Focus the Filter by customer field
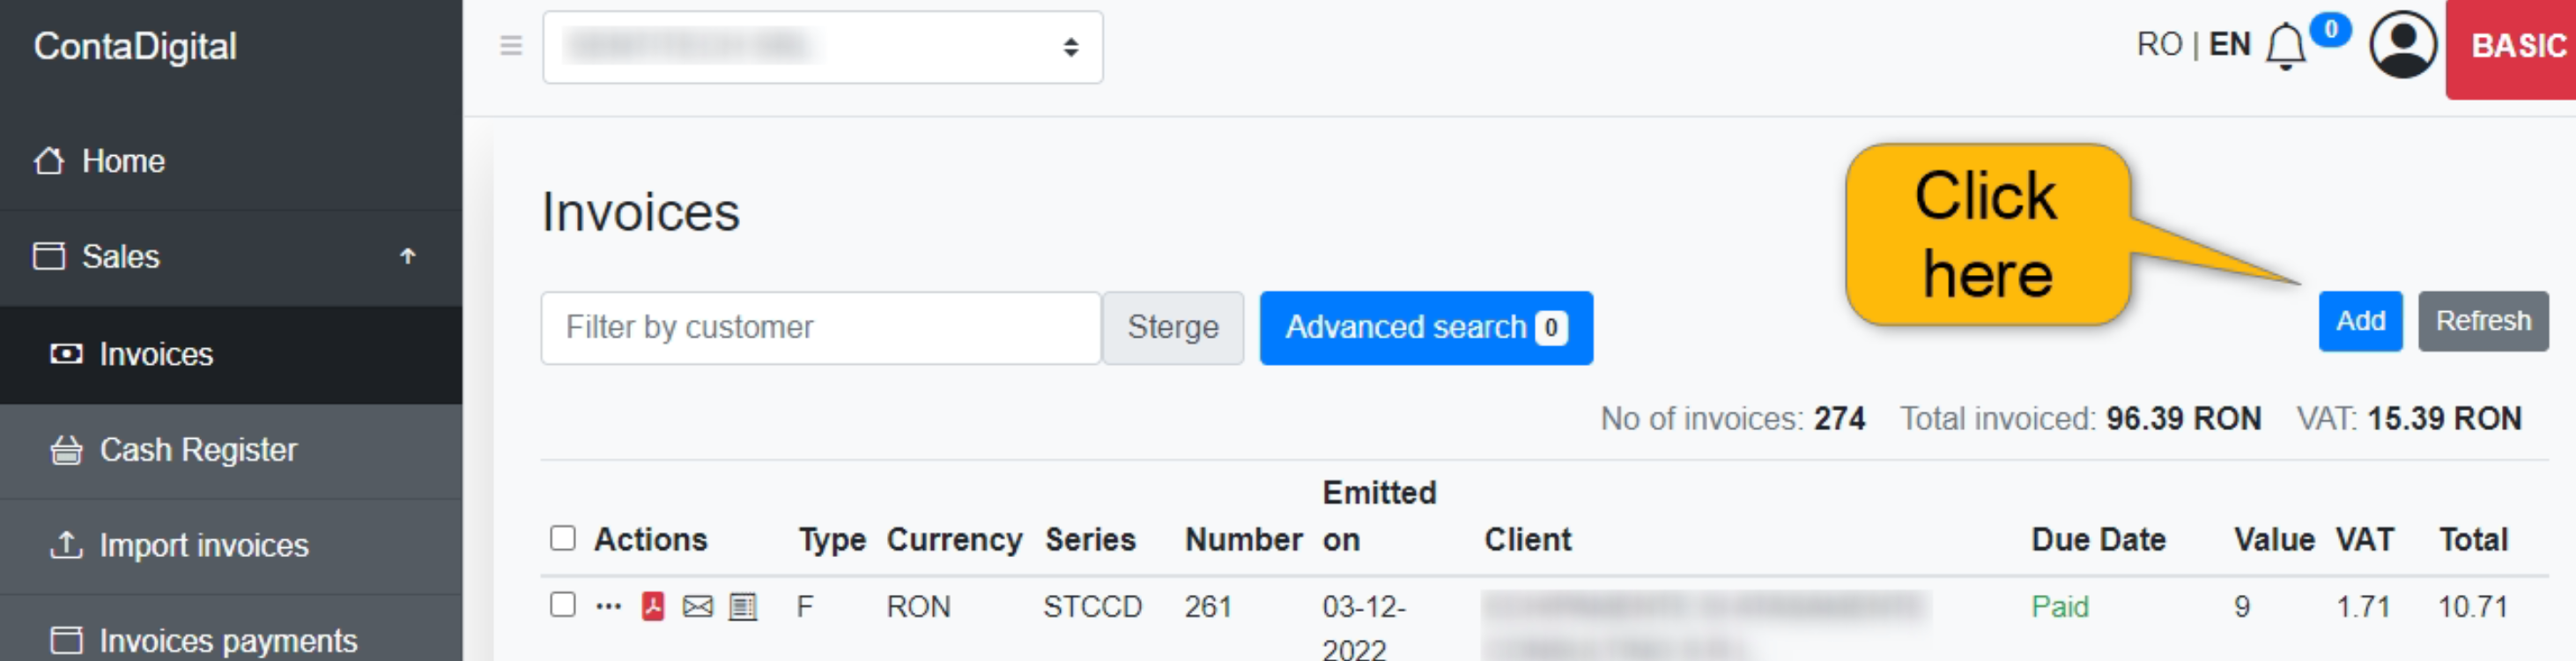 point(820,328)
